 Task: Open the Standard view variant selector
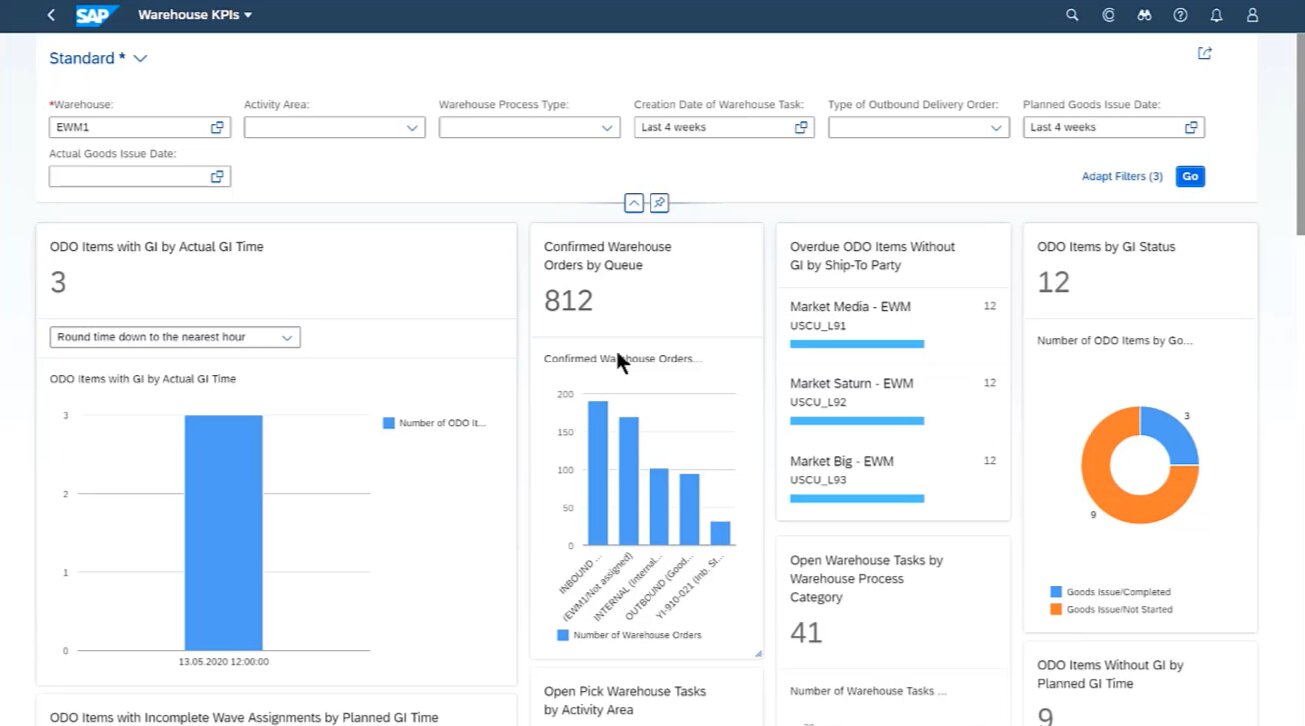(140, 58)
